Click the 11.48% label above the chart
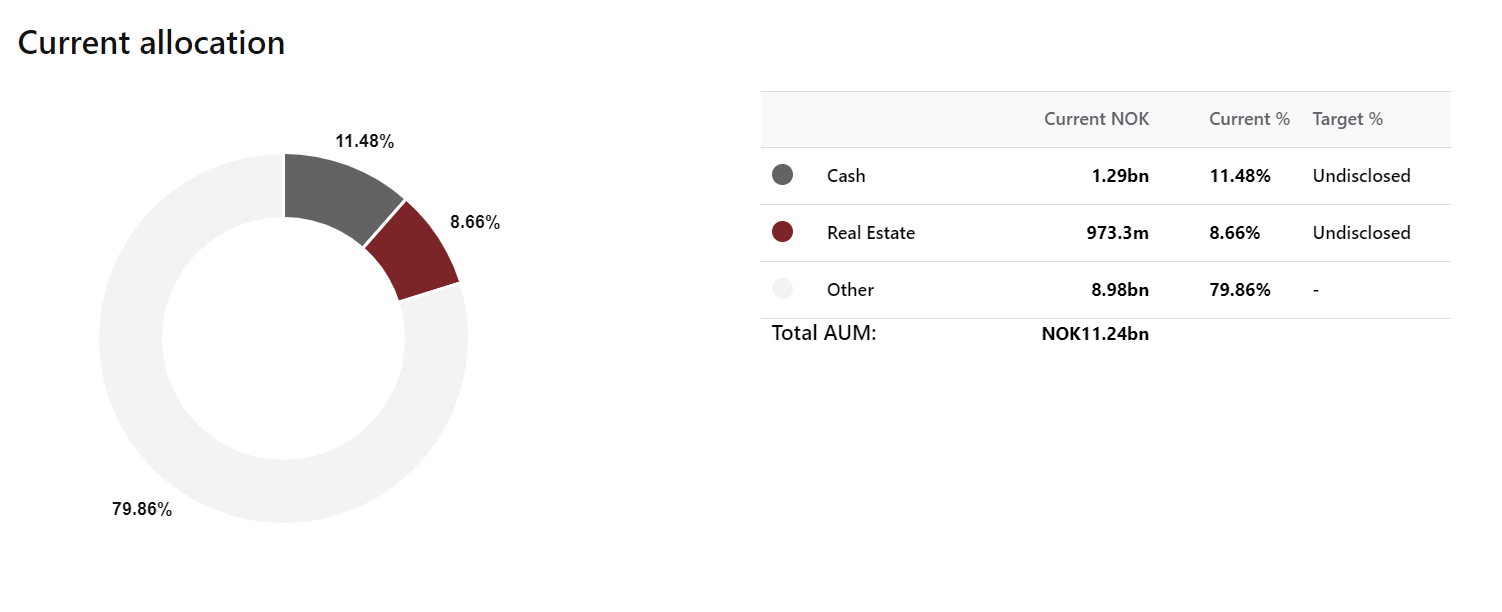 (x=364, y=141)
